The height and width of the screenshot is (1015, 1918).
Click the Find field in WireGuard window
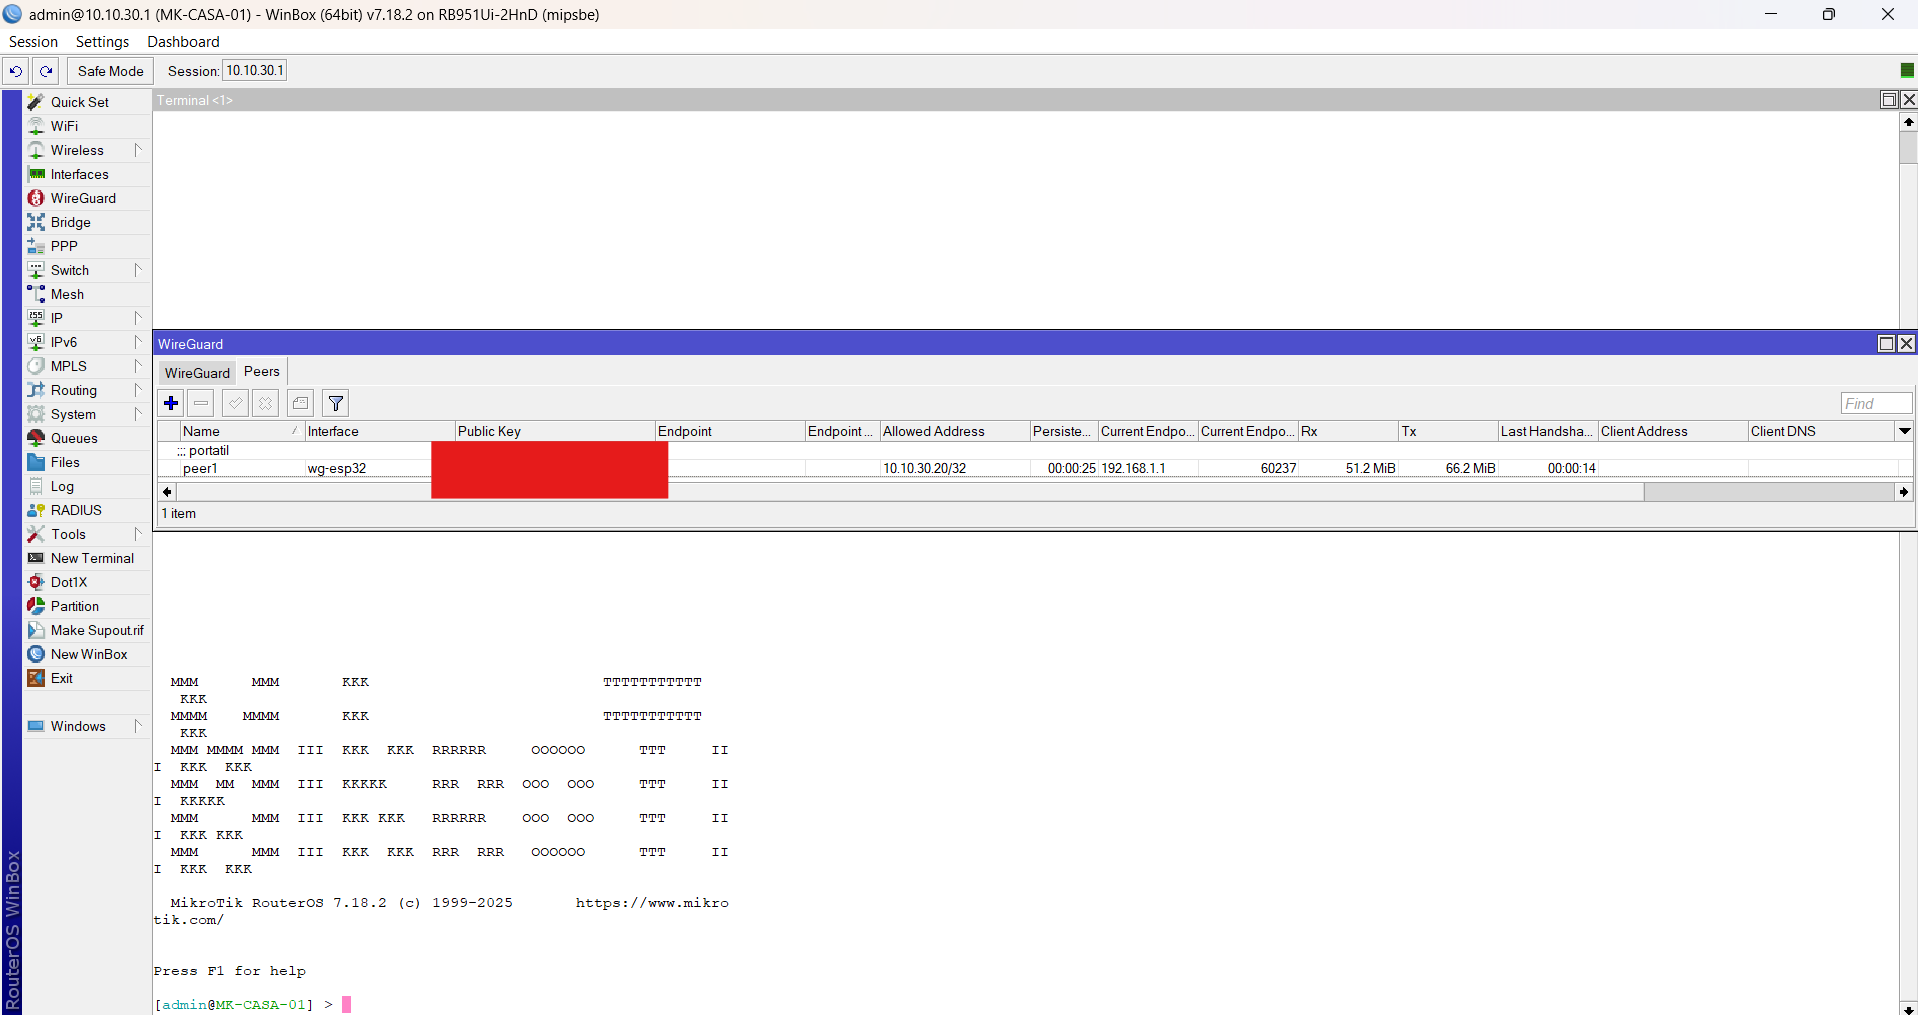click(x=1876, y=403)
